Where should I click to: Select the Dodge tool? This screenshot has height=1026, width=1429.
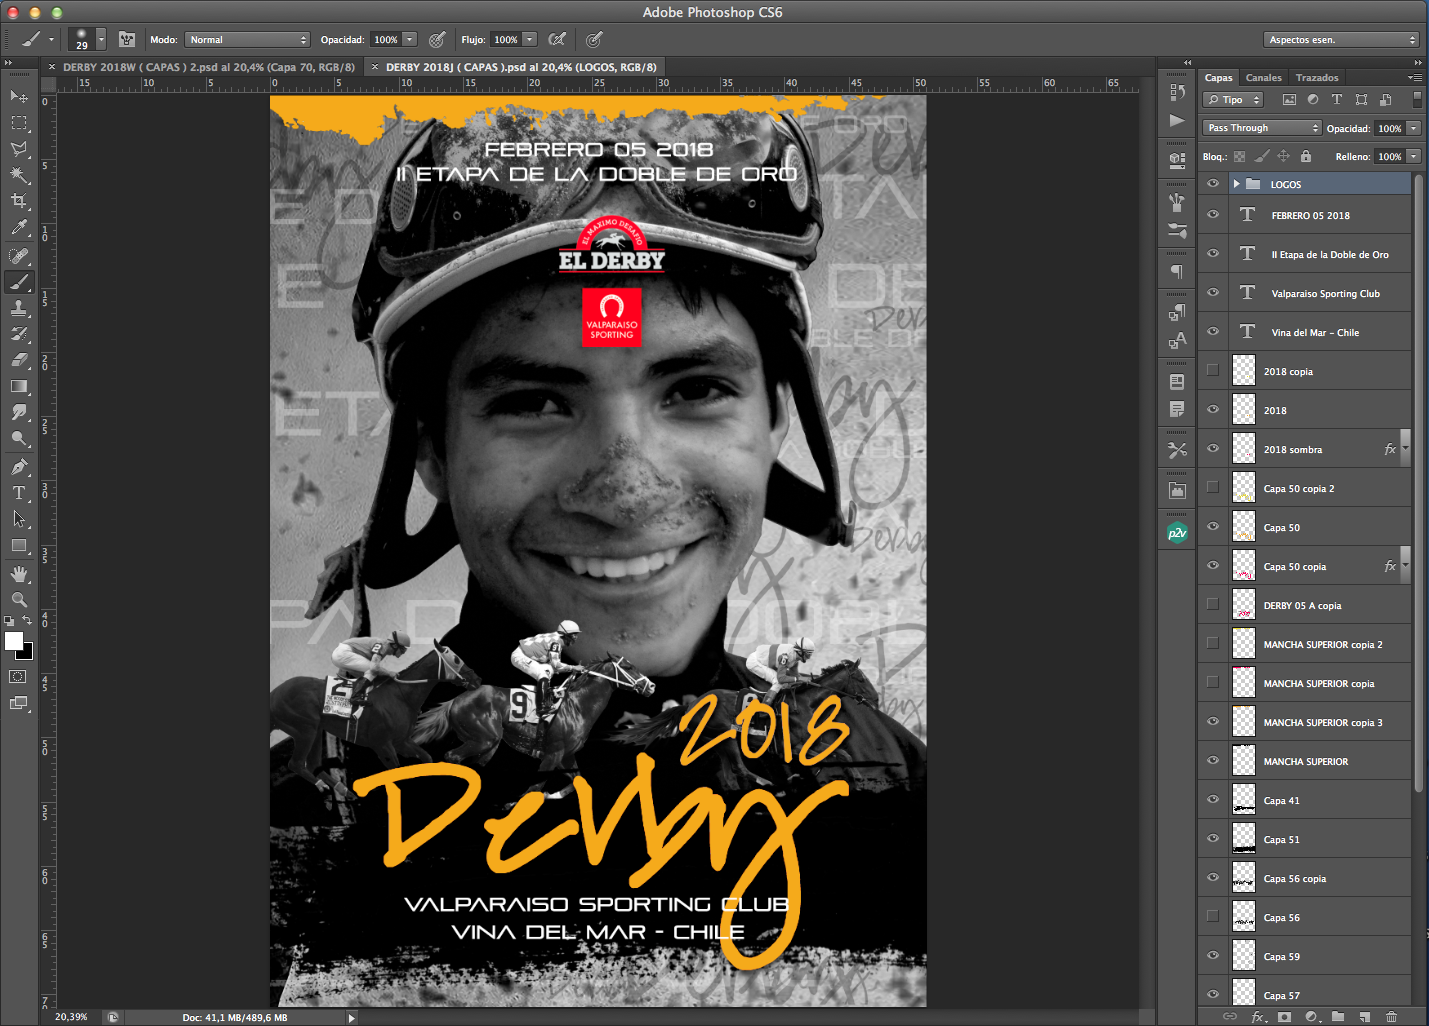point(19,438)
